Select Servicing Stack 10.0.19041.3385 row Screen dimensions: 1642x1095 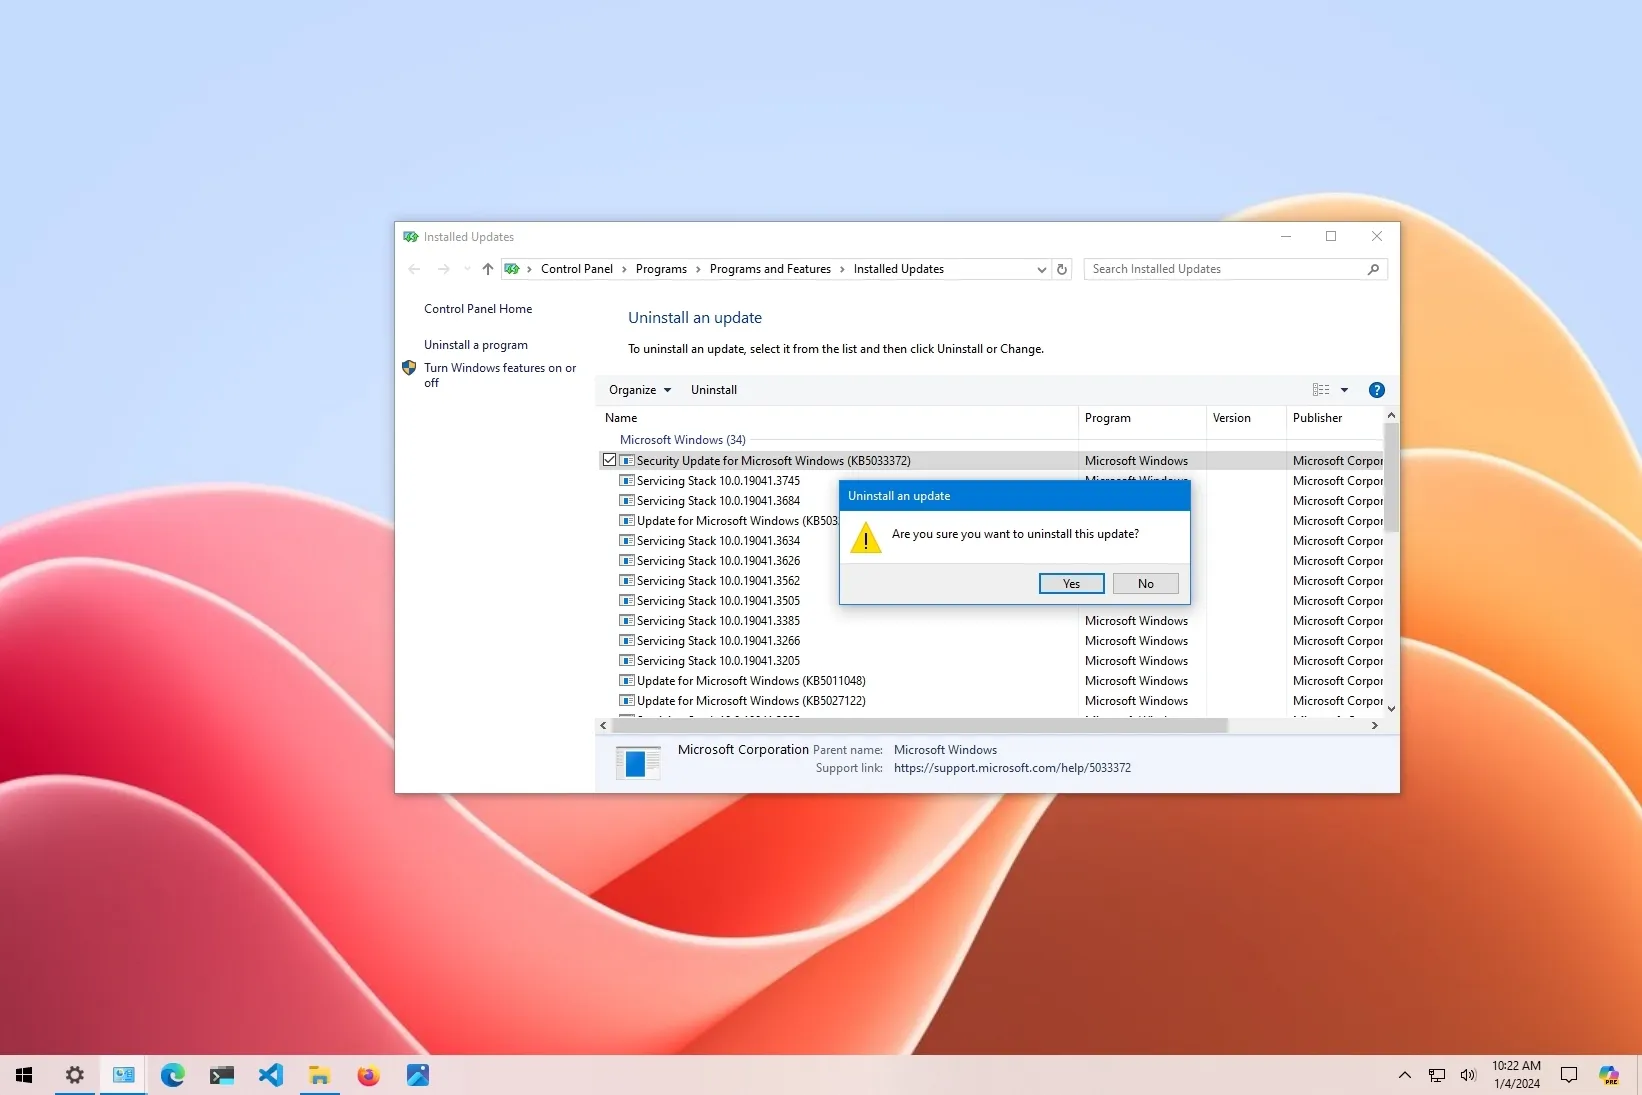718,621
